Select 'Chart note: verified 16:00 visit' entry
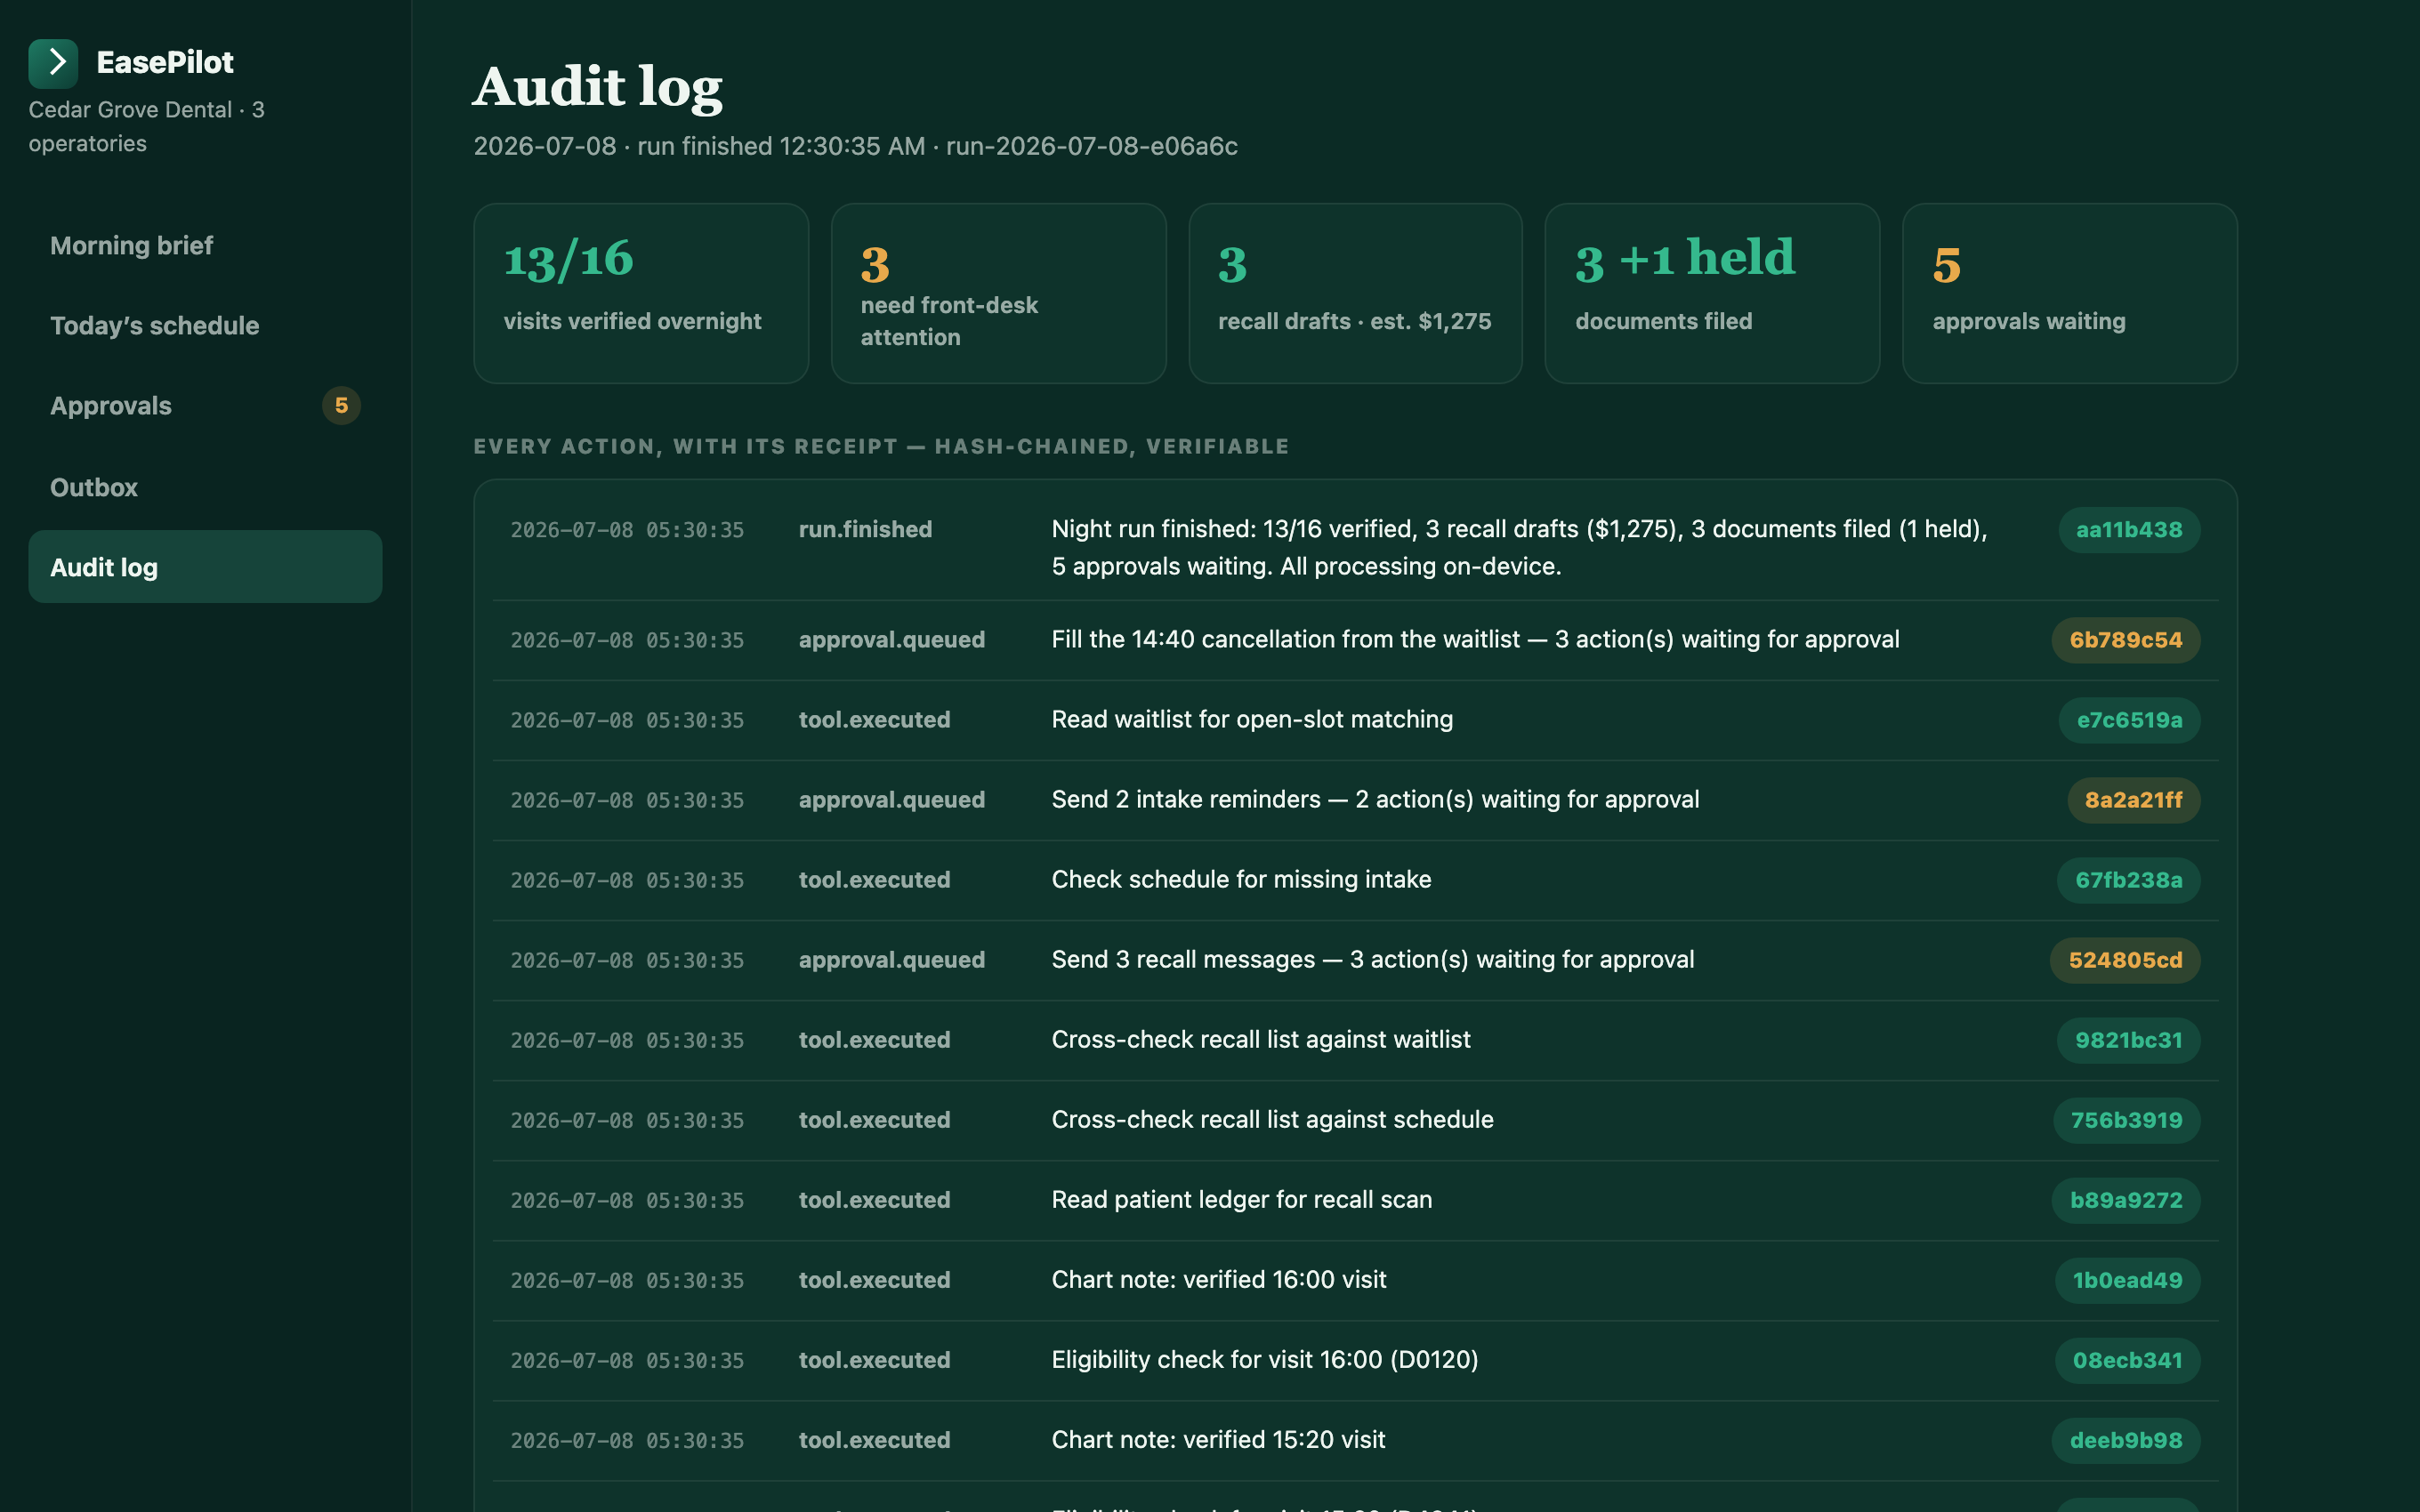 pyautogui.click(x=1218, y=1279)
